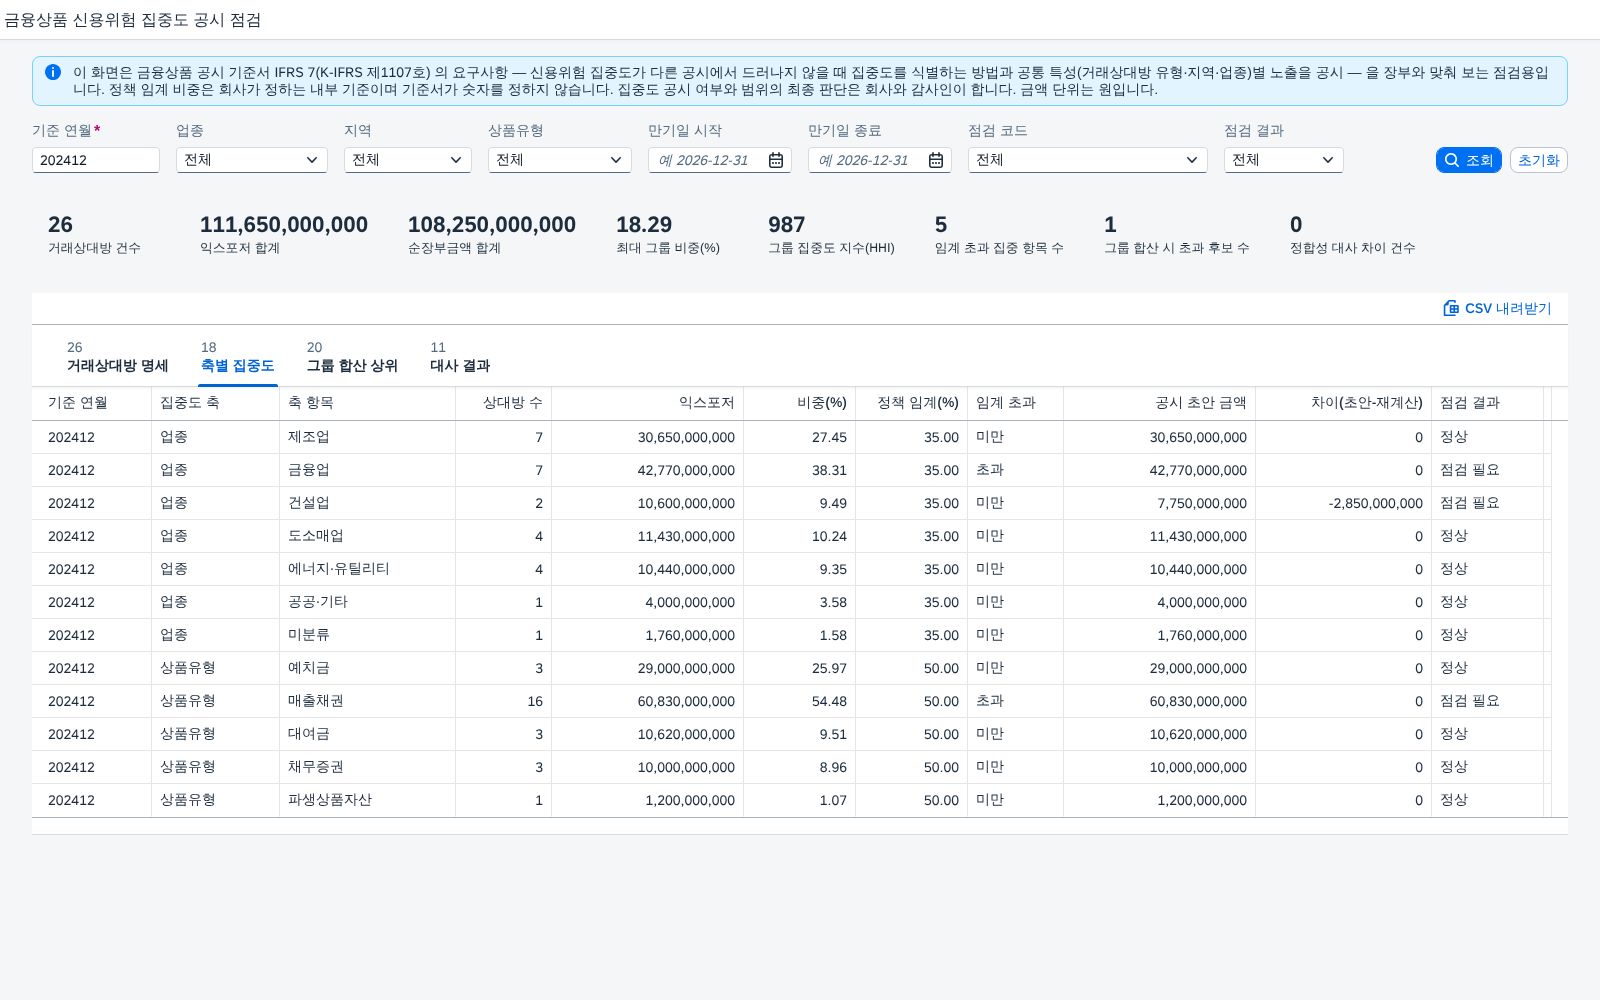Select the 대여금 cell
Screen dimensions: 1600x1000
point(368,734)
